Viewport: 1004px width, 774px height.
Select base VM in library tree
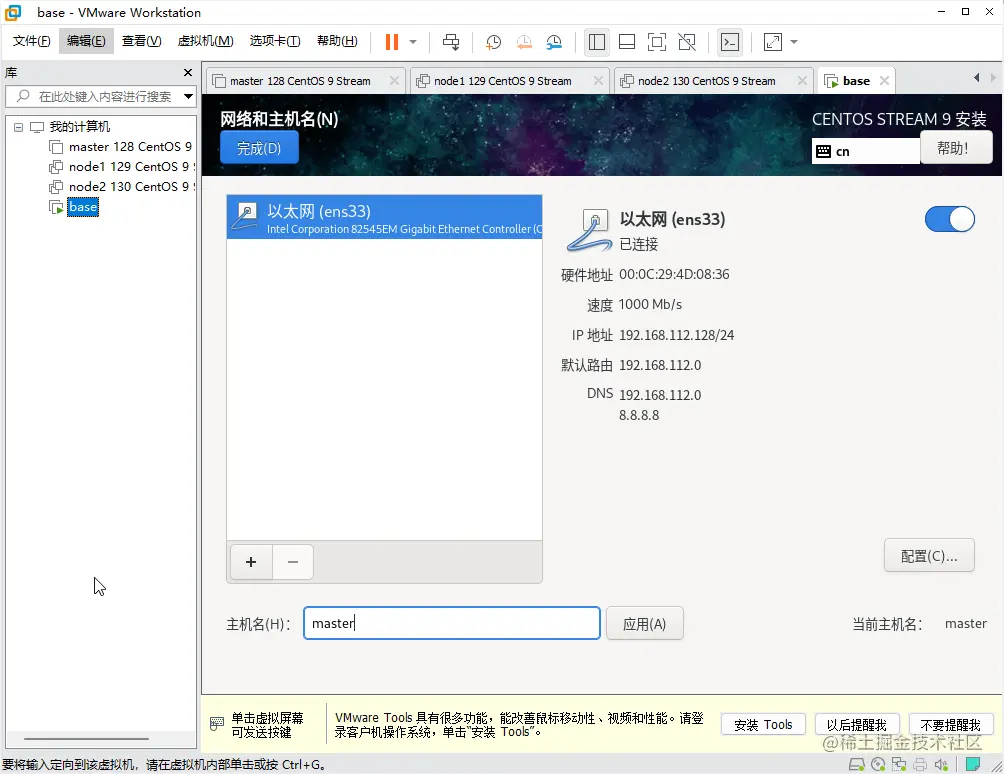[x=83, y=207]
